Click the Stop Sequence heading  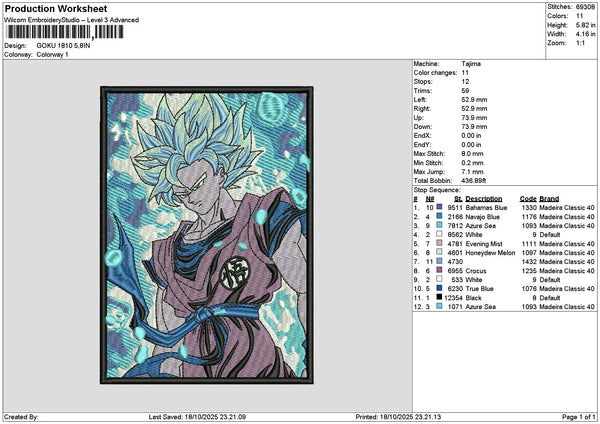[x=437, y=190]
